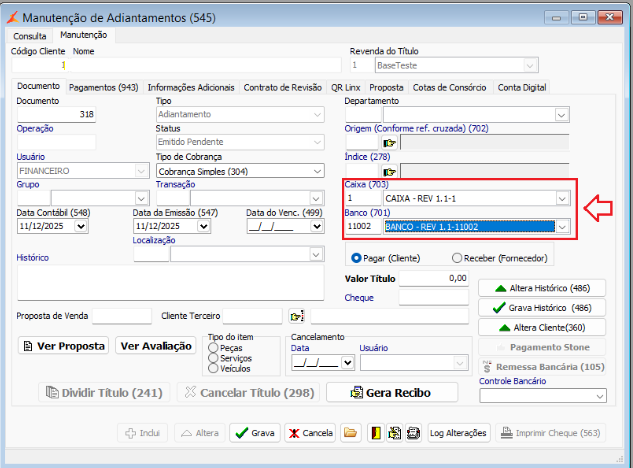Expand the Caixa (703) dropdown
This screenshot has height=468, width=633.
562,198
